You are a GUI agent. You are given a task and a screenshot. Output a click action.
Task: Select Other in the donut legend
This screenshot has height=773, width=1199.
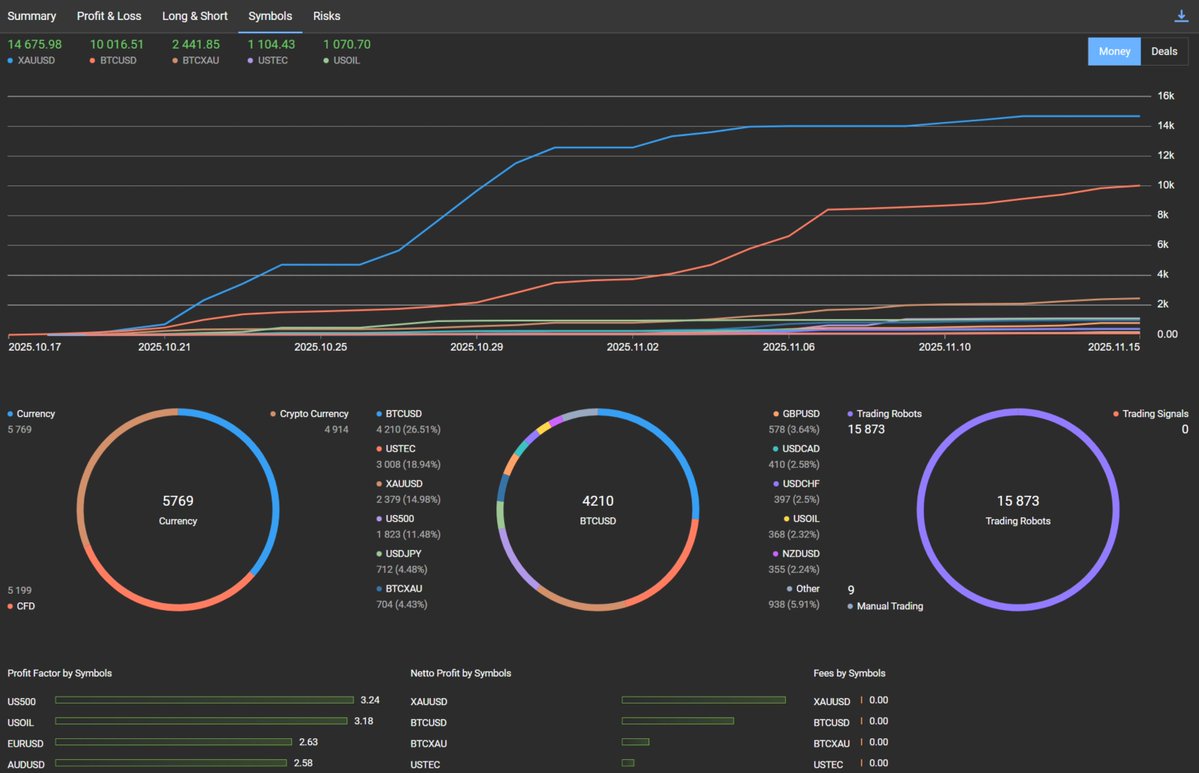(803, 589)
